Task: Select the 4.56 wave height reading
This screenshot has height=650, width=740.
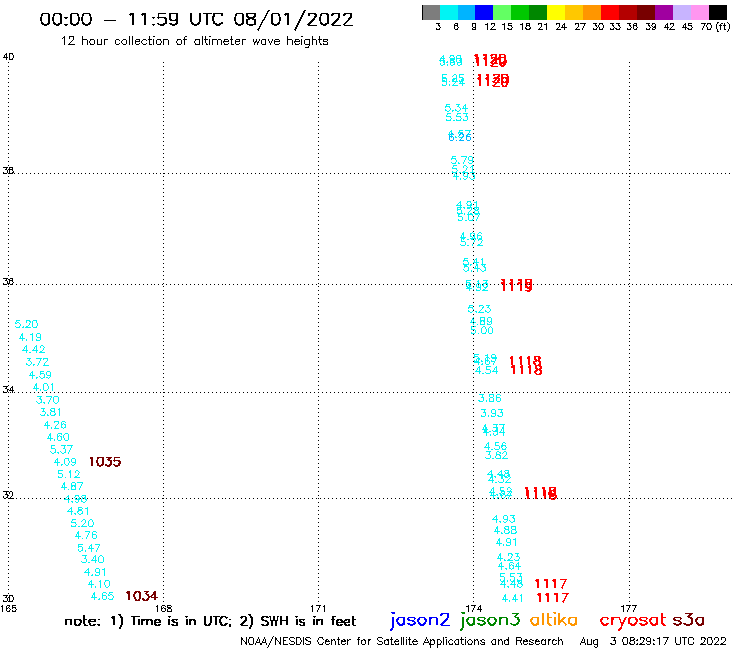Action: [495, 446]
